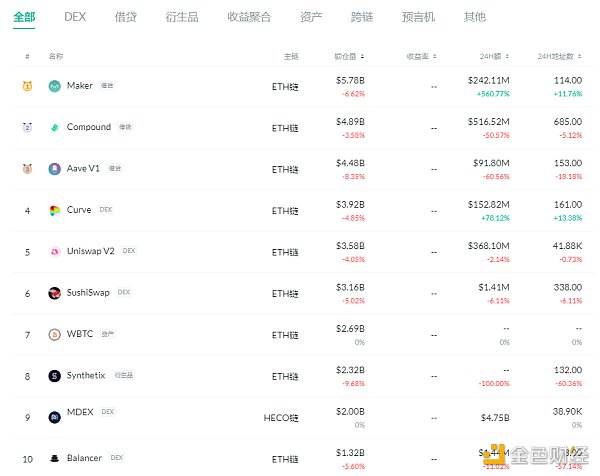The image size is (600, 476).
Task: Click the DEX tag beside Curve
Action: [106, 210]
